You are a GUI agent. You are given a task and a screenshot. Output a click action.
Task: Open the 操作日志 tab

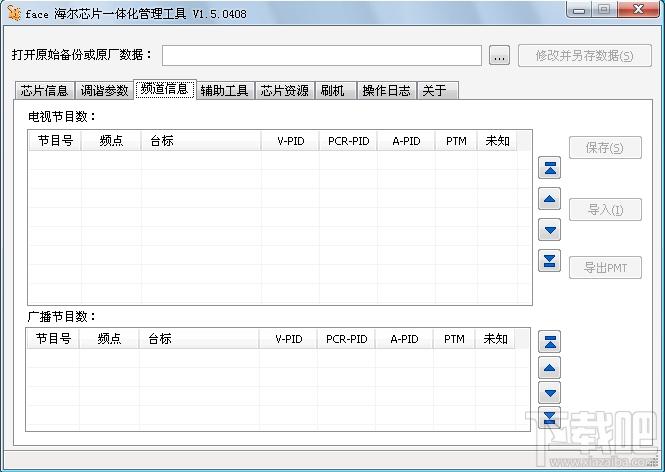(x=387, y=90)
